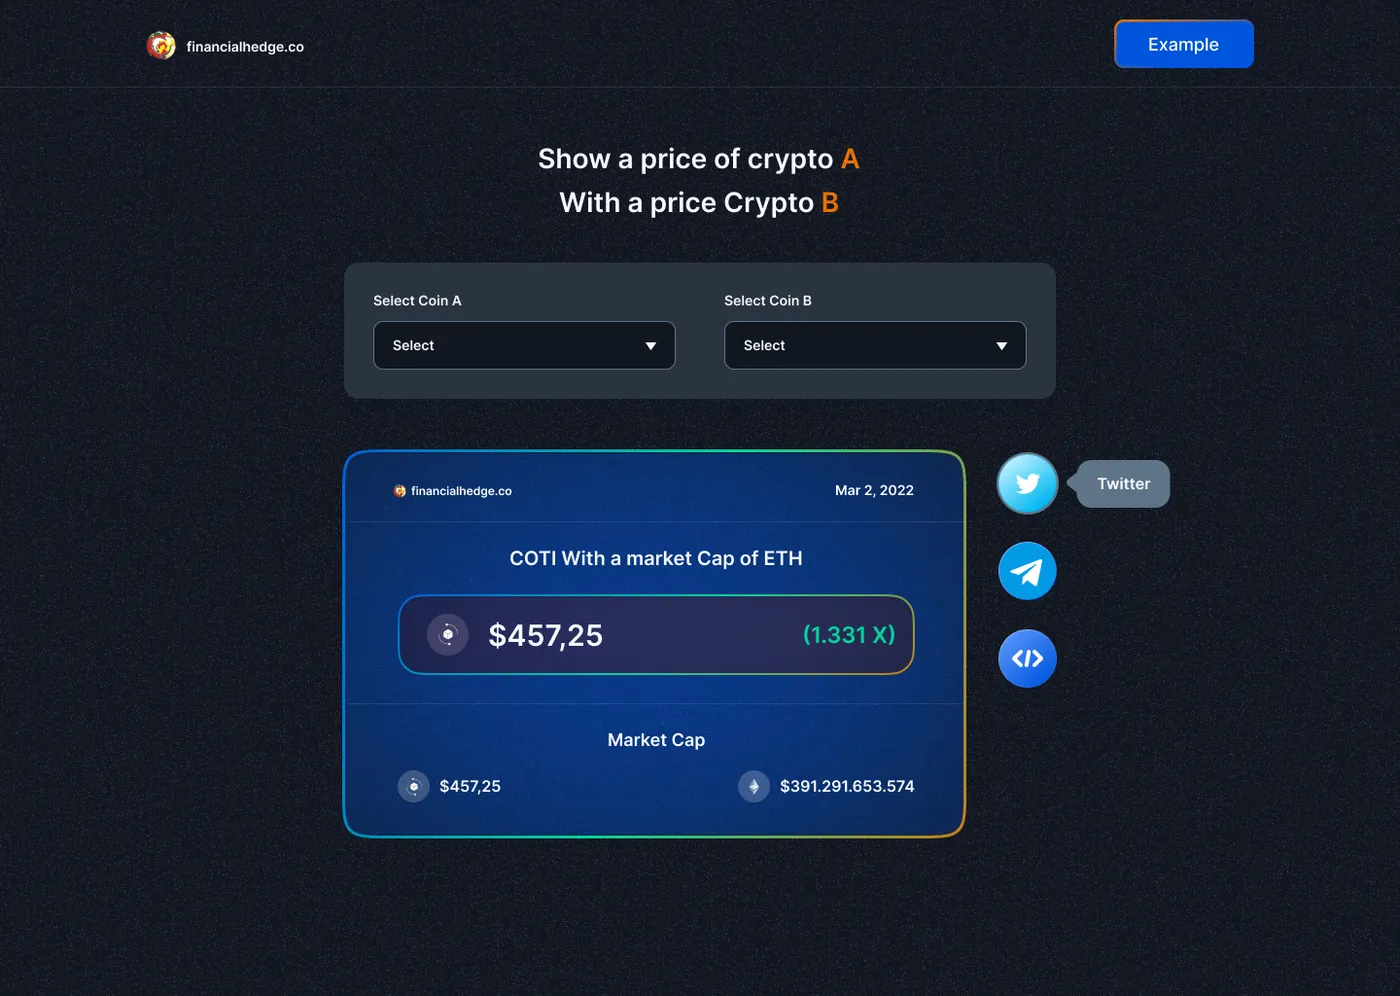Click the heading With a price Crypto B
This screenshot has height=996, width=1400.
click(x=699, y=203)
